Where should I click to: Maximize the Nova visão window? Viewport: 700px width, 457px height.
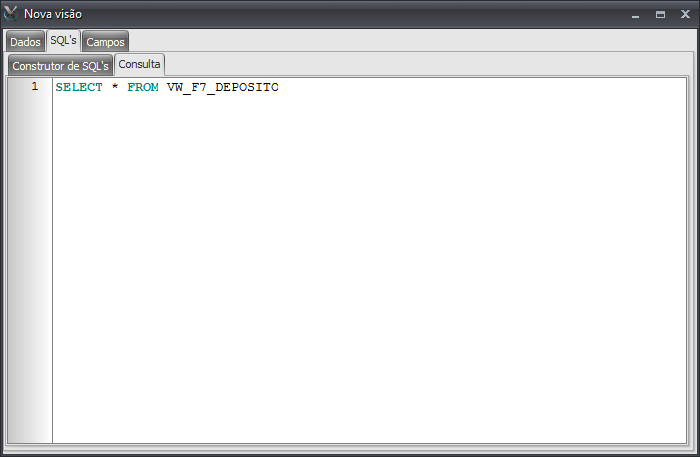660,15
